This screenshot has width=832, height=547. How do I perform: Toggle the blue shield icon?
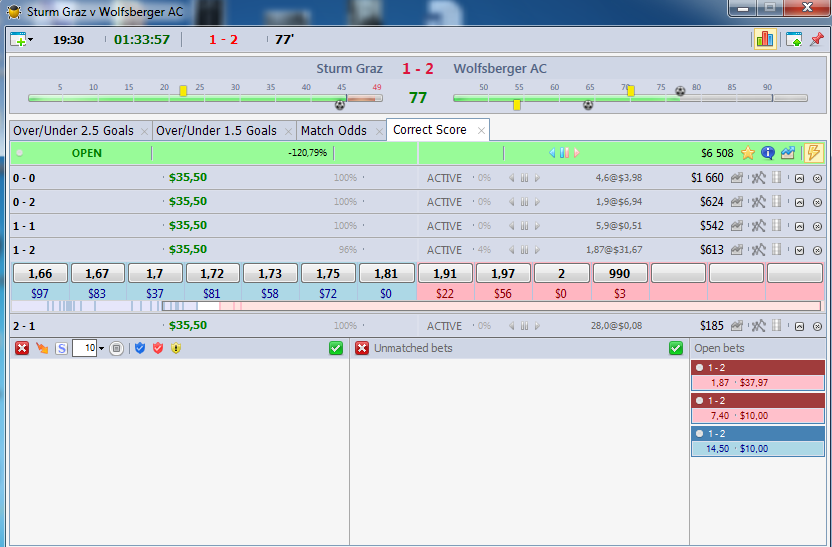coord(140,348)
